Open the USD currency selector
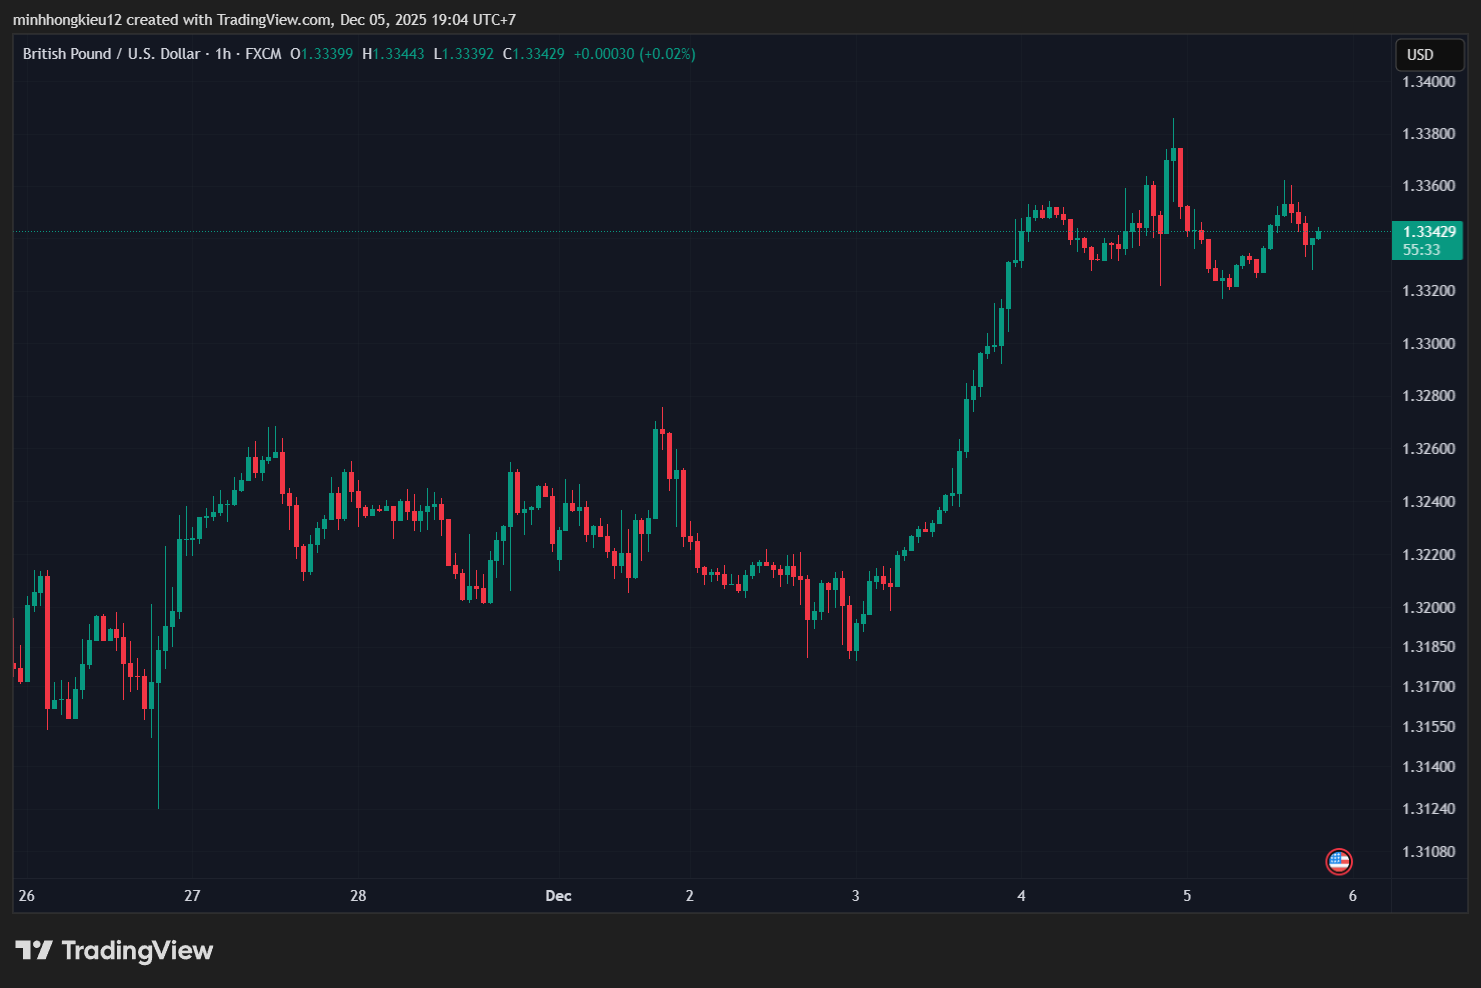1481x988 pixels. point(1428,55)
